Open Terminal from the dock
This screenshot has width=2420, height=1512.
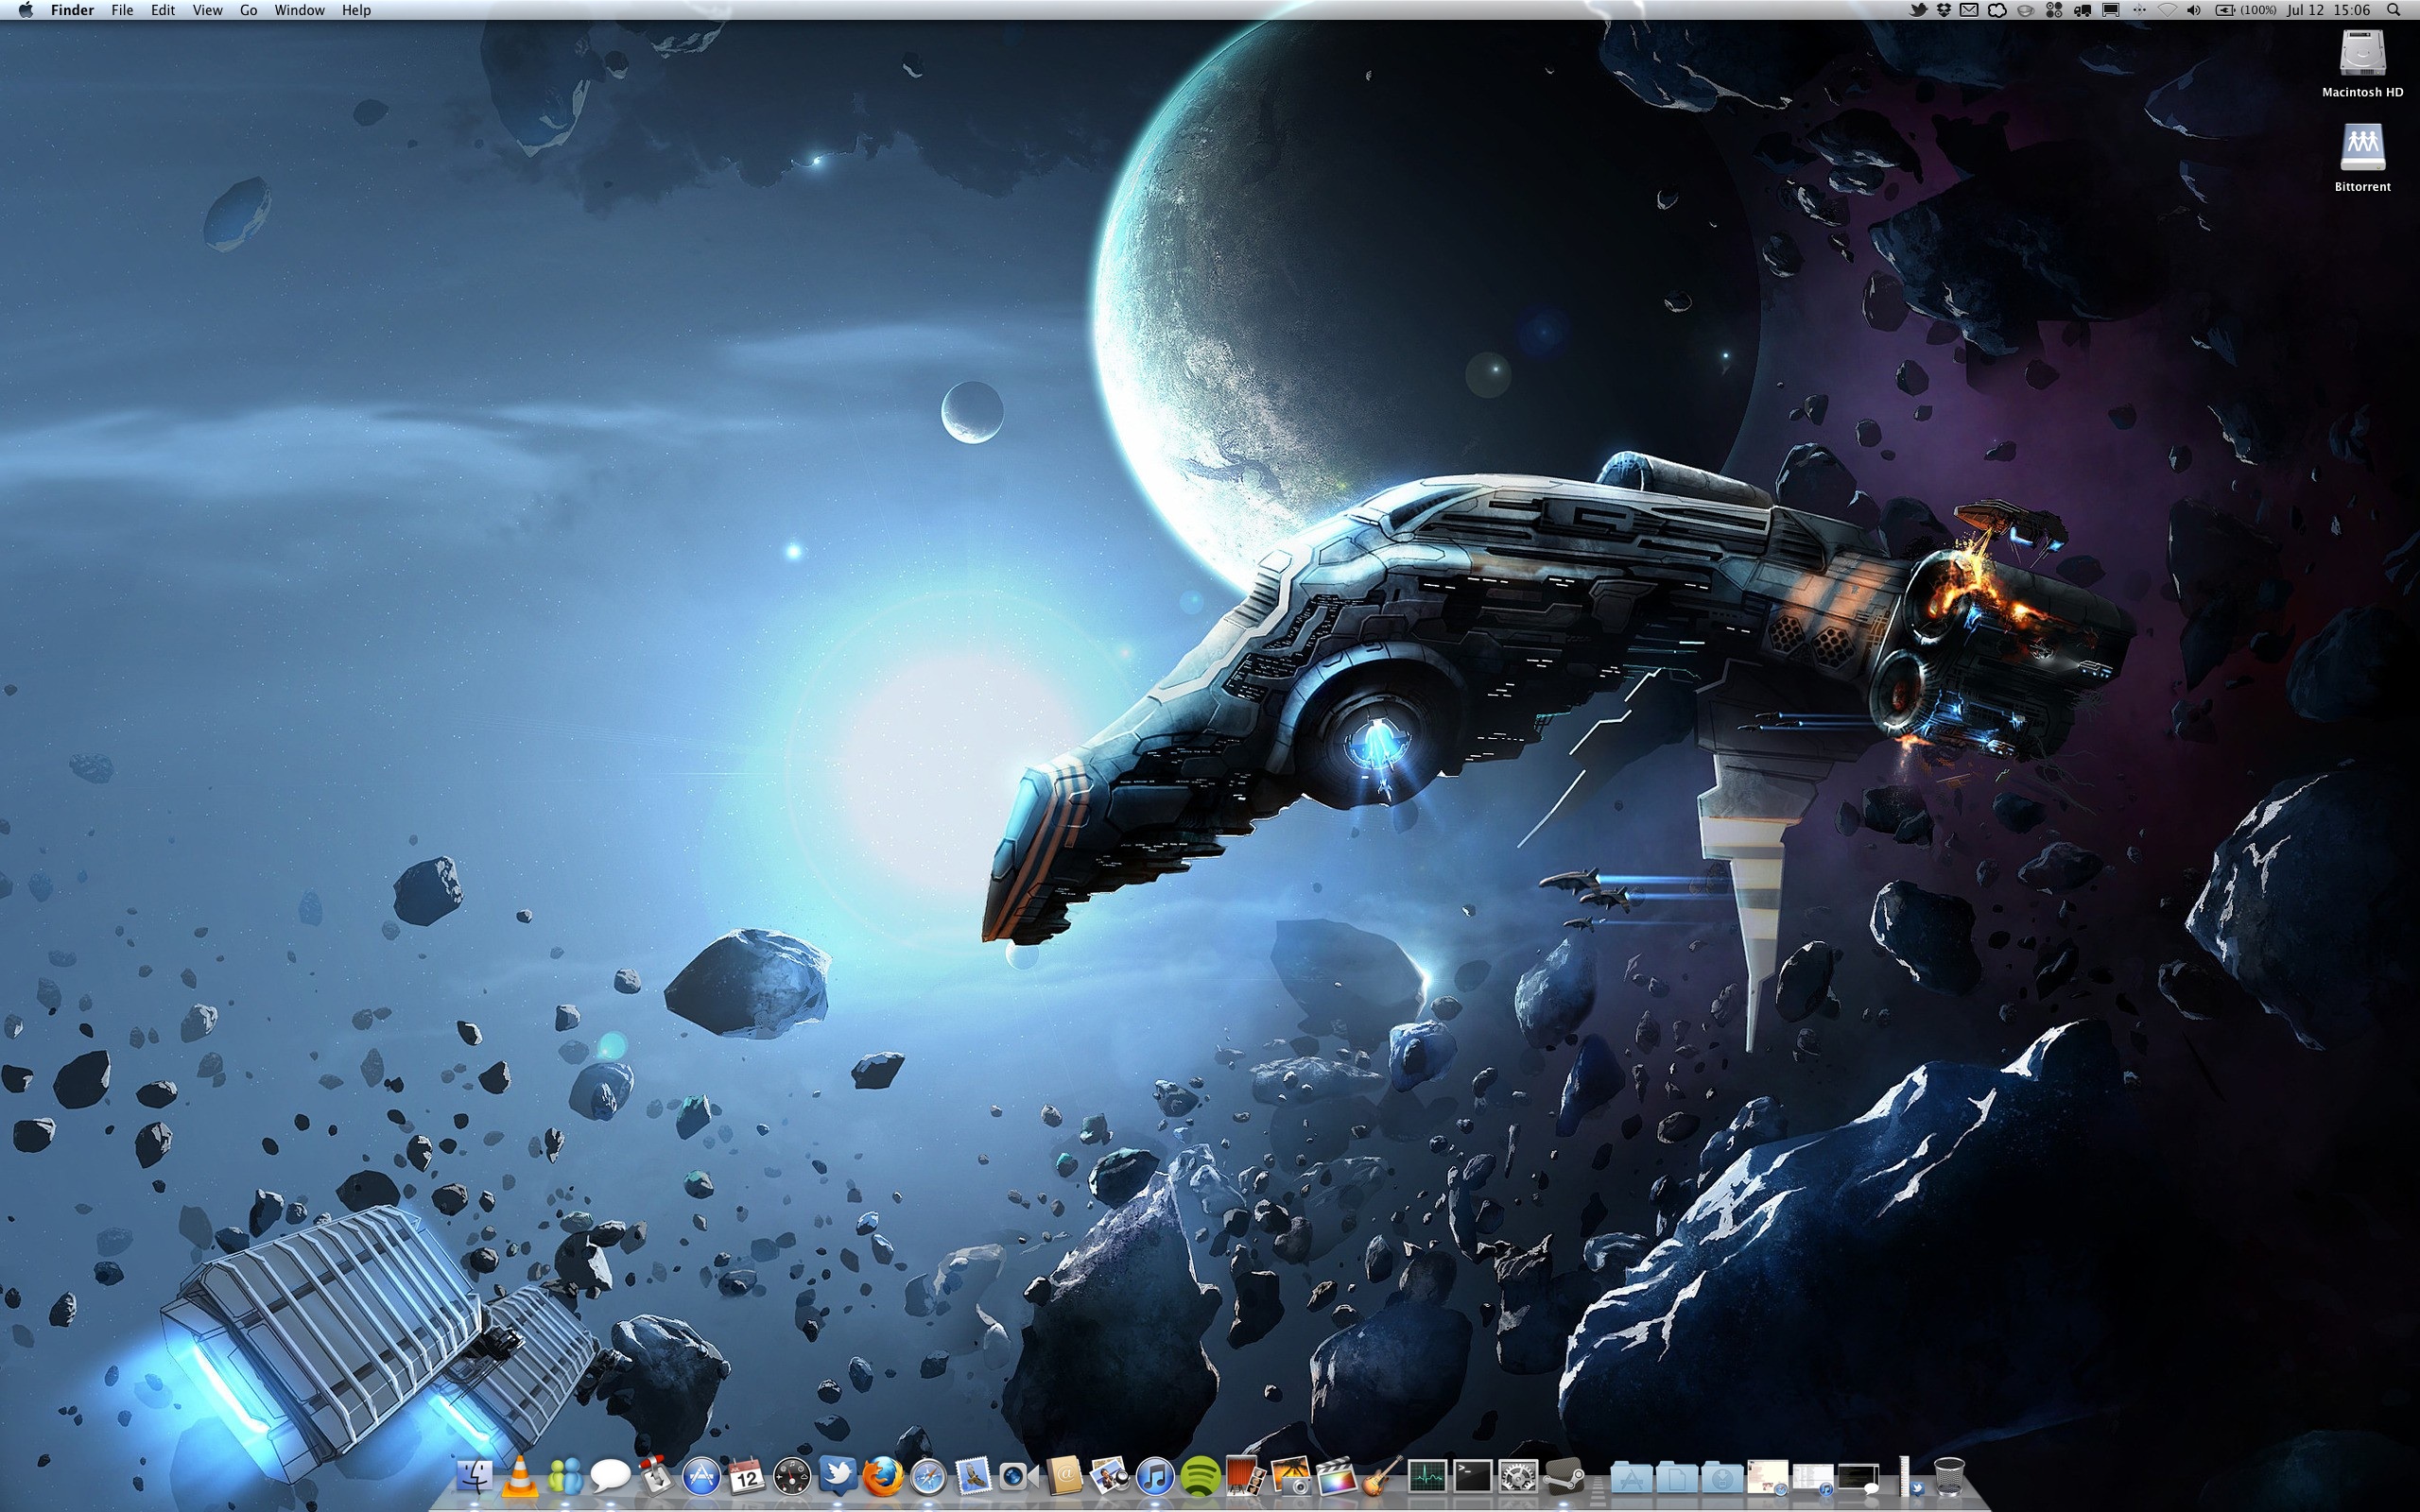click(1472, 1476)
